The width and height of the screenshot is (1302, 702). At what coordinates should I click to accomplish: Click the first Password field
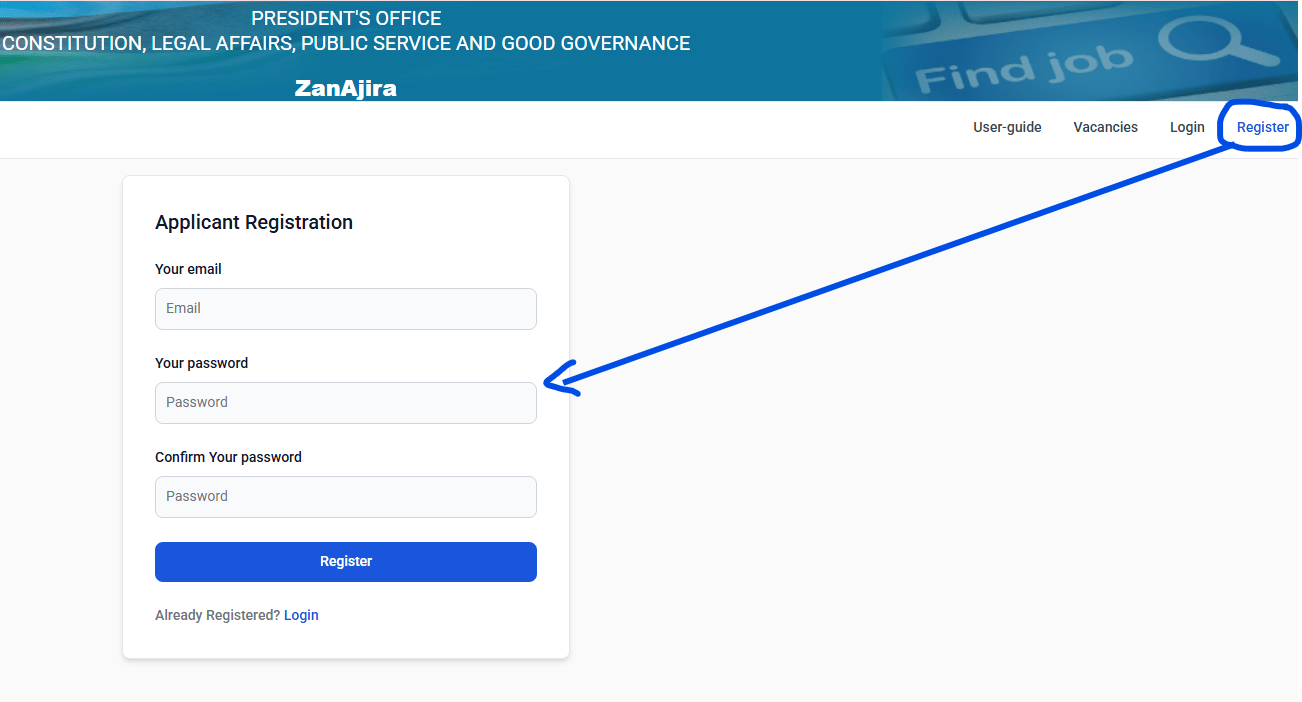point(345,403)
